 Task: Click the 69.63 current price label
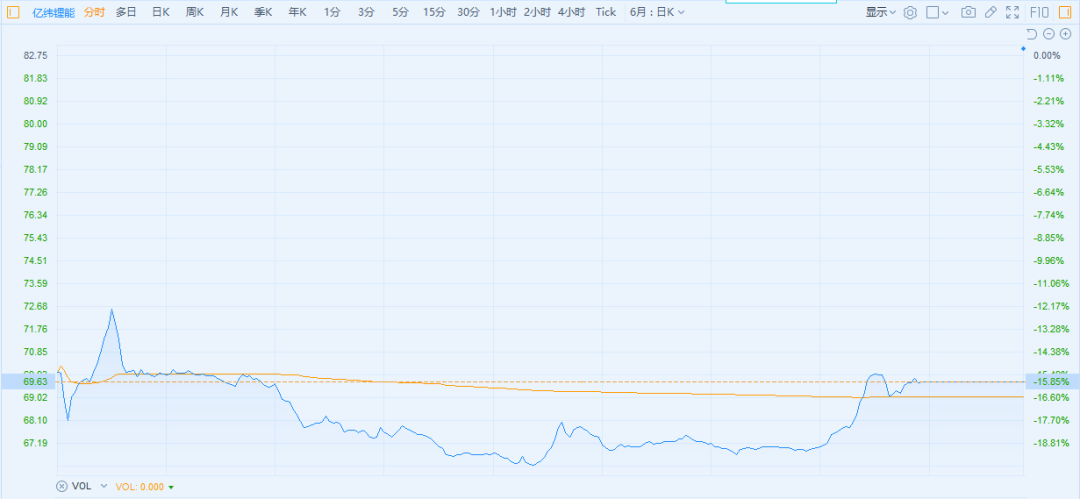35,381
